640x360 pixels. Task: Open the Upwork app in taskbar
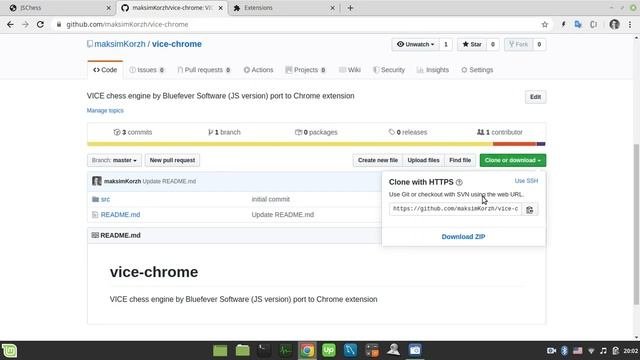point(329,350)
